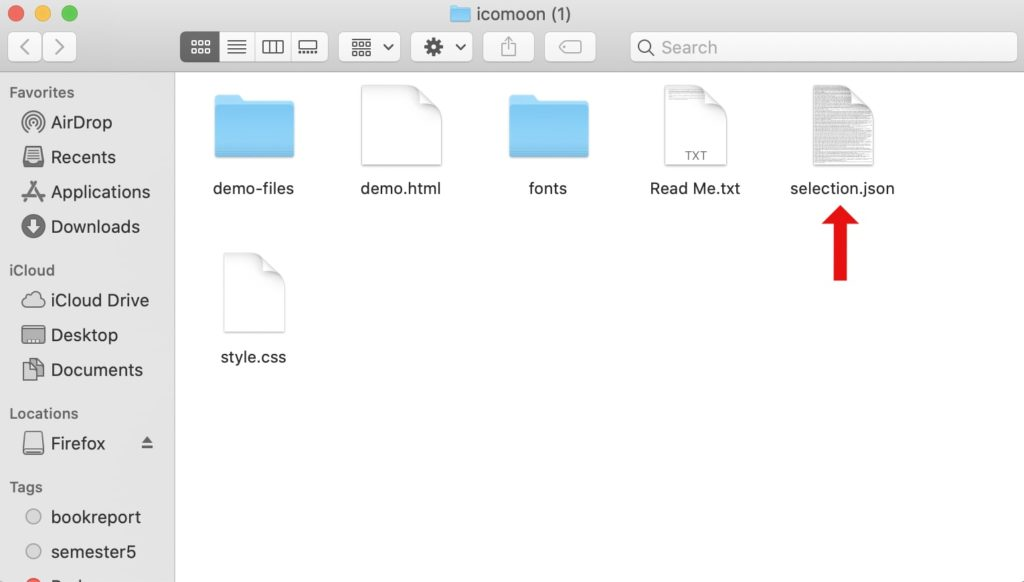
Task: Select the fonts folder
Action: point(547,124)
